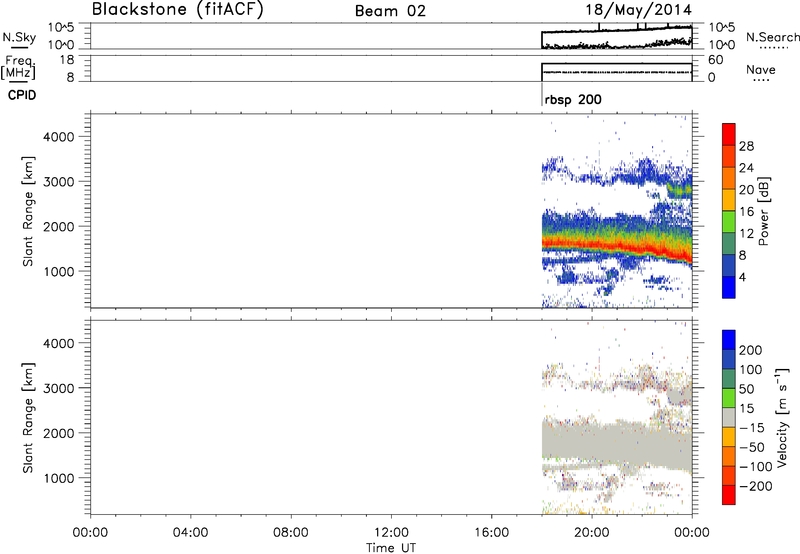Click the red bottom segment of Velocity color bar
Viewport: 800px width, 554px height.
tap(729, 495)
